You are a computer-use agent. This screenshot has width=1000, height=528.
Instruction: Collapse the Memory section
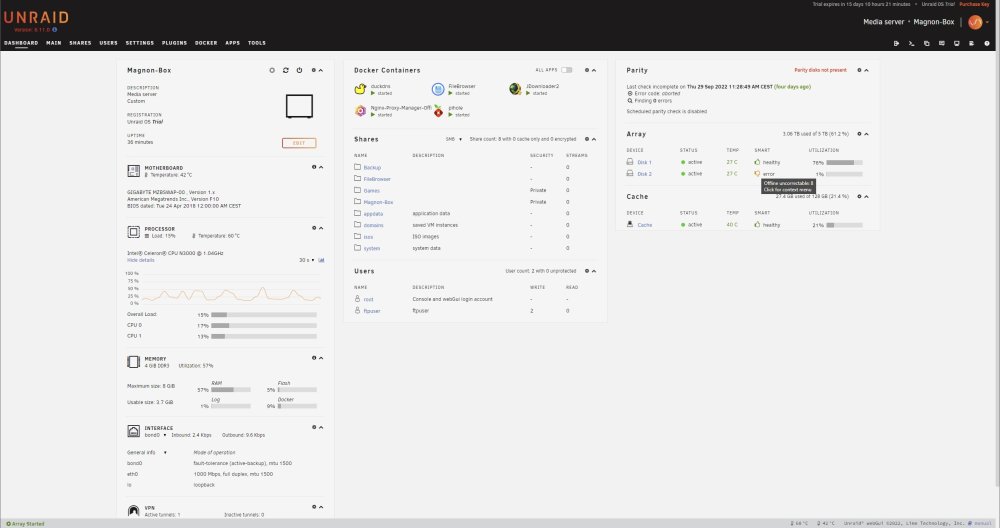[321, 358]
